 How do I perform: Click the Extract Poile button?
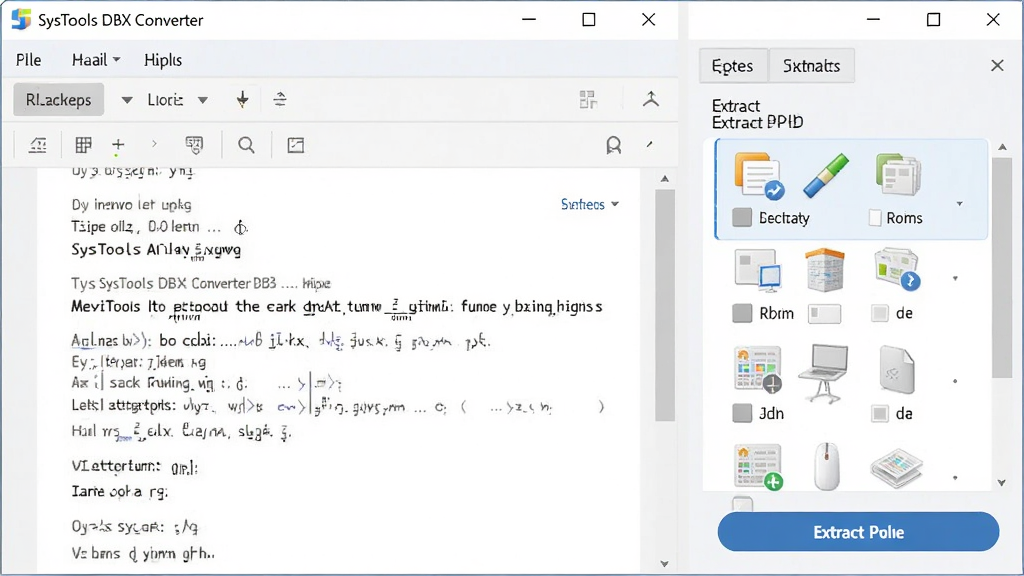[x=858, y=532]
